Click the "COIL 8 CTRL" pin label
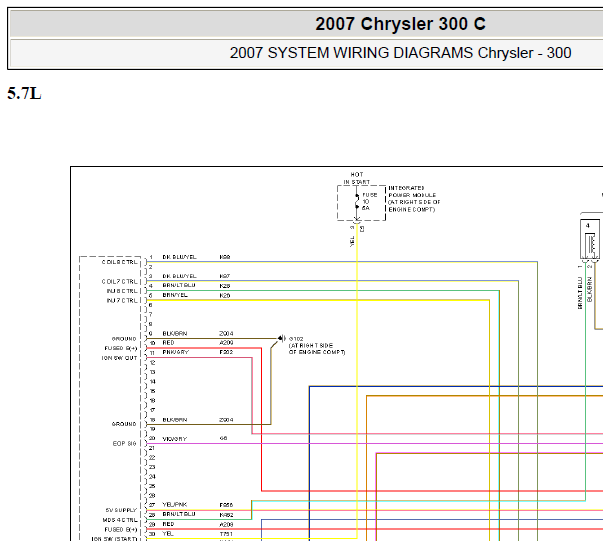 [x=120, y=262]
